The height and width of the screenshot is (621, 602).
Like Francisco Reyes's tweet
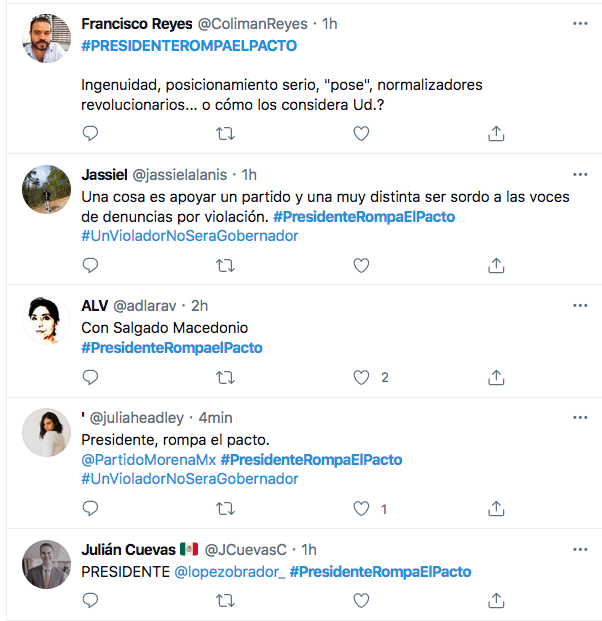(362, 133)
